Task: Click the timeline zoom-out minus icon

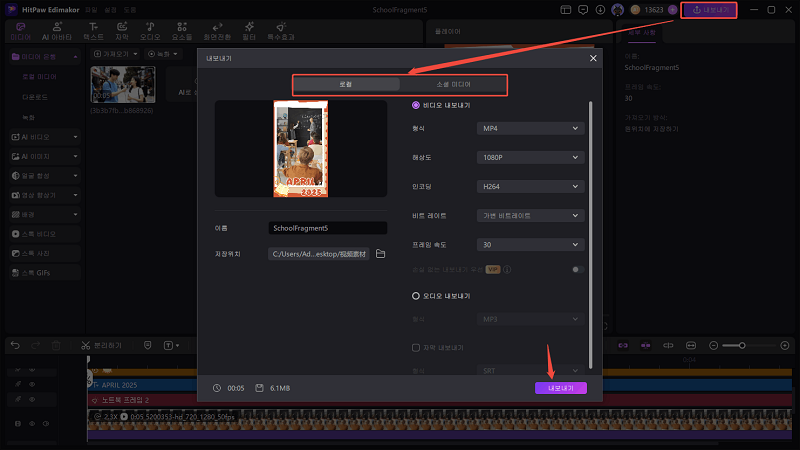Action: (712, 345)
